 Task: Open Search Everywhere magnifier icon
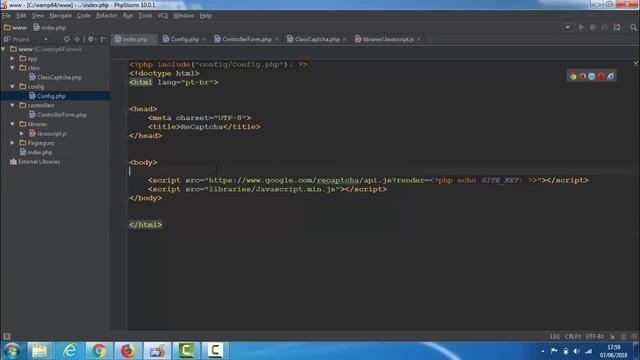click(x=633, y=27)
